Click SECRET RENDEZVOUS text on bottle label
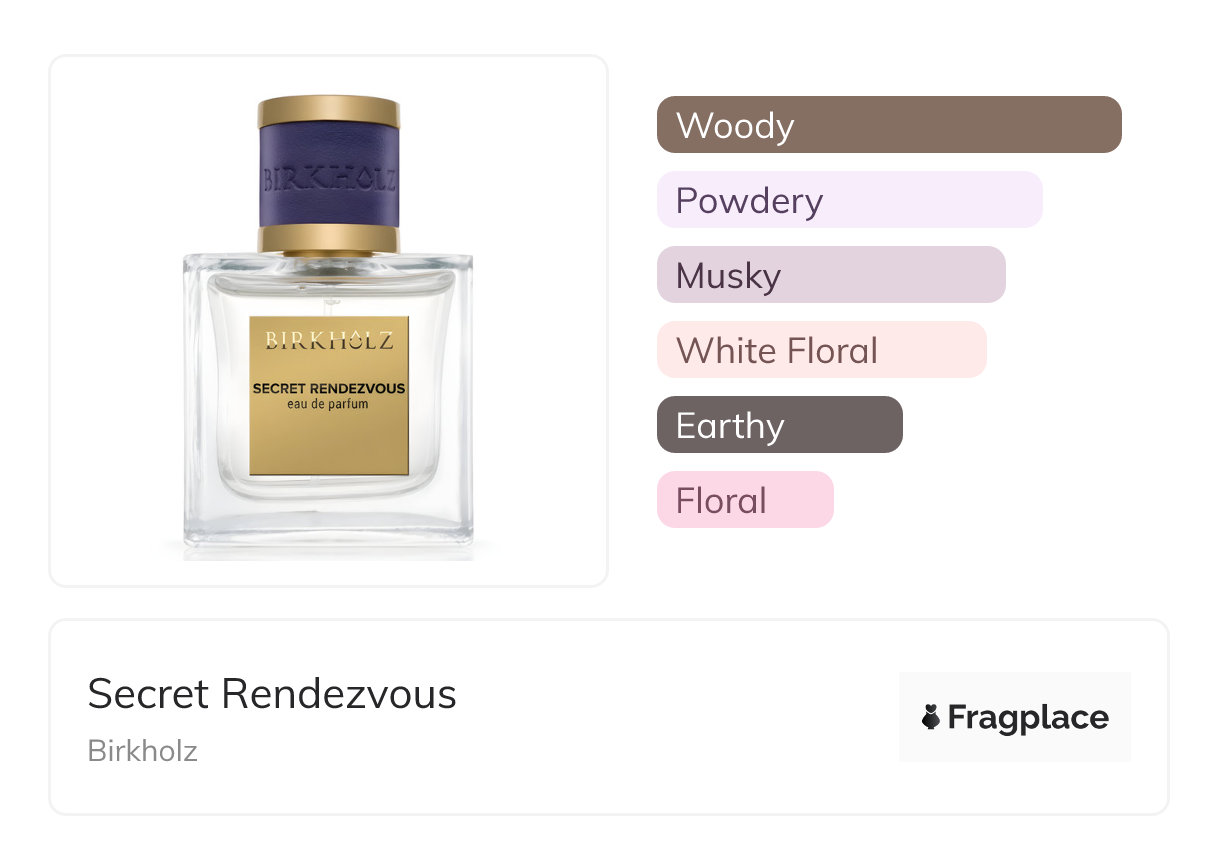Screen dimensions: 1218x864 pos(329,388)
